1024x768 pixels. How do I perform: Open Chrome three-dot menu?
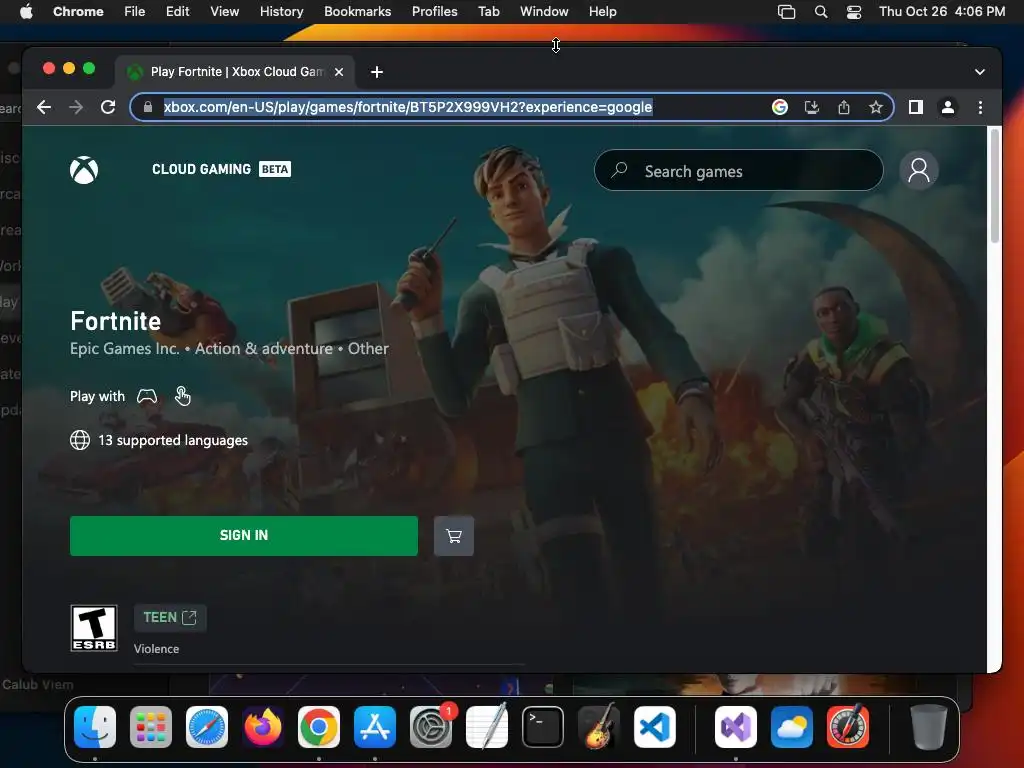click(980, 107)
